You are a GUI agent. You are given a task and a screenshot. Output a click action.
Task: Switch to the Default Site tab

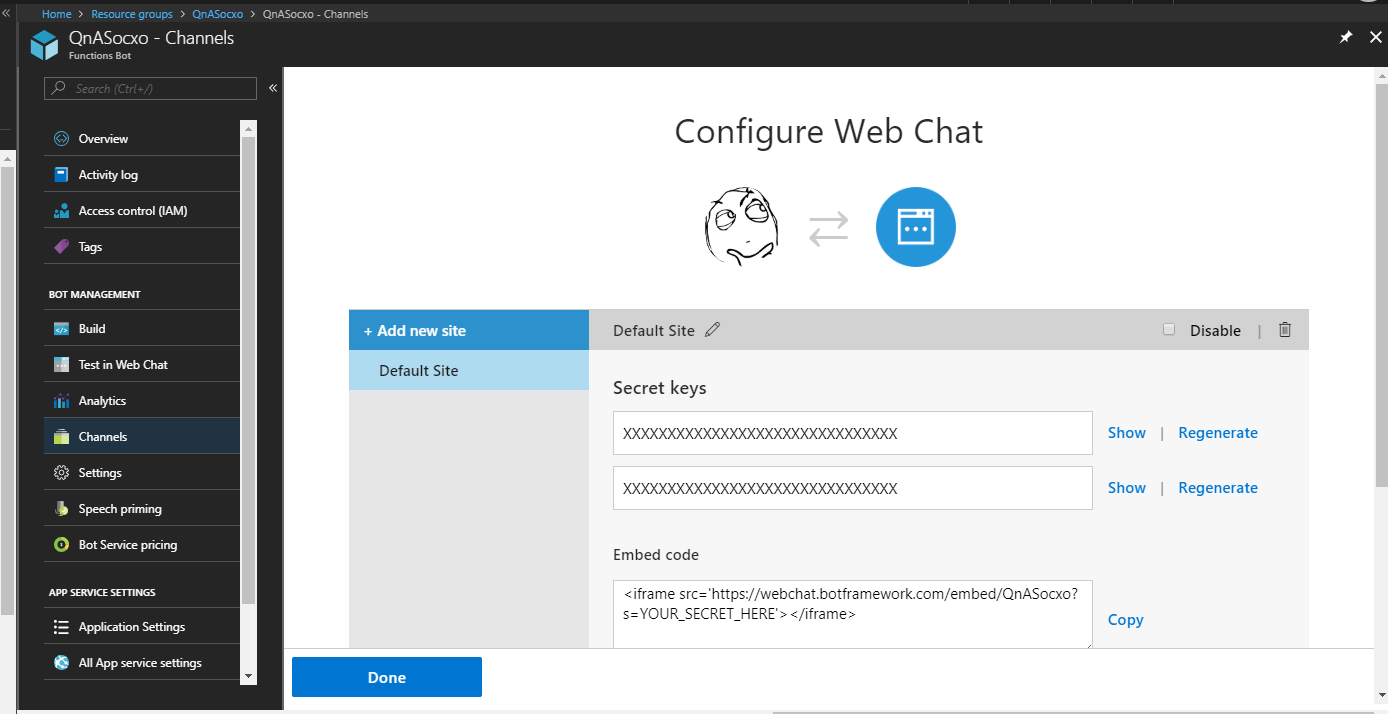[420, 369]
